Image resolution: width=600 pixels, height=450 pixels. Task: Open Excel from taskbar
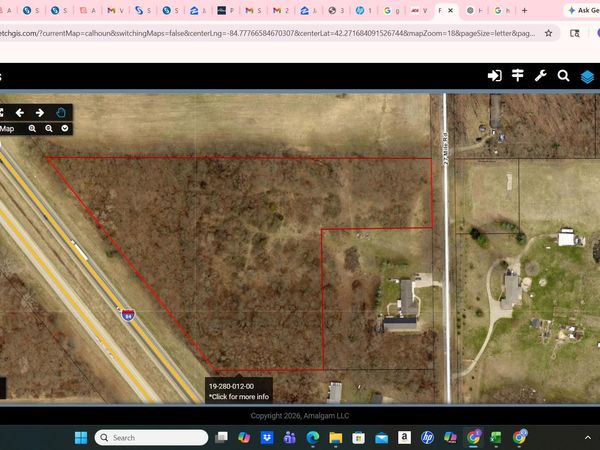point(496,437)
